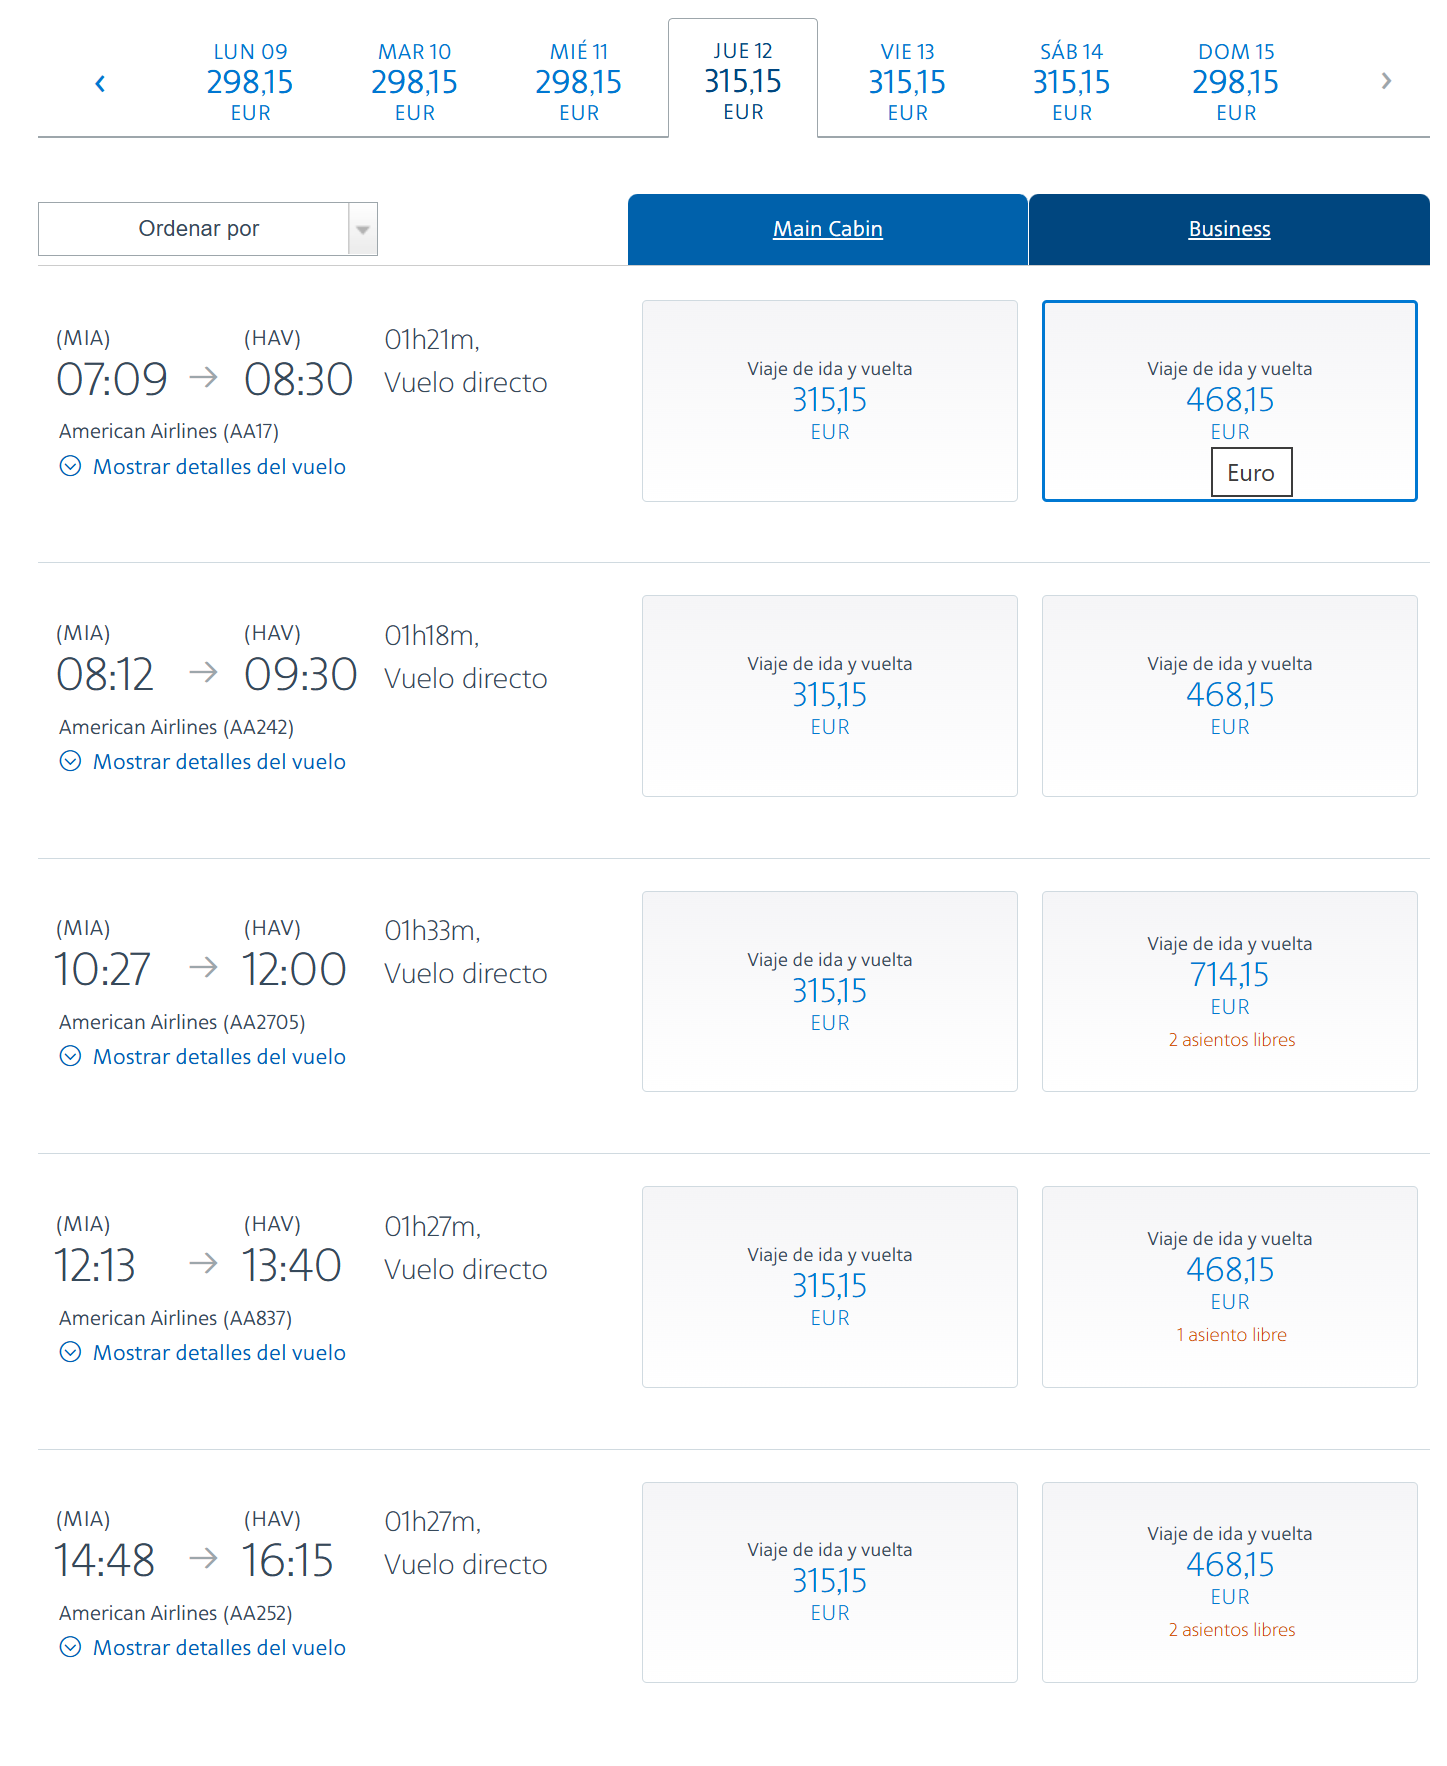
Task: Click the next week arrow icon
Action: coord(1385,81)
